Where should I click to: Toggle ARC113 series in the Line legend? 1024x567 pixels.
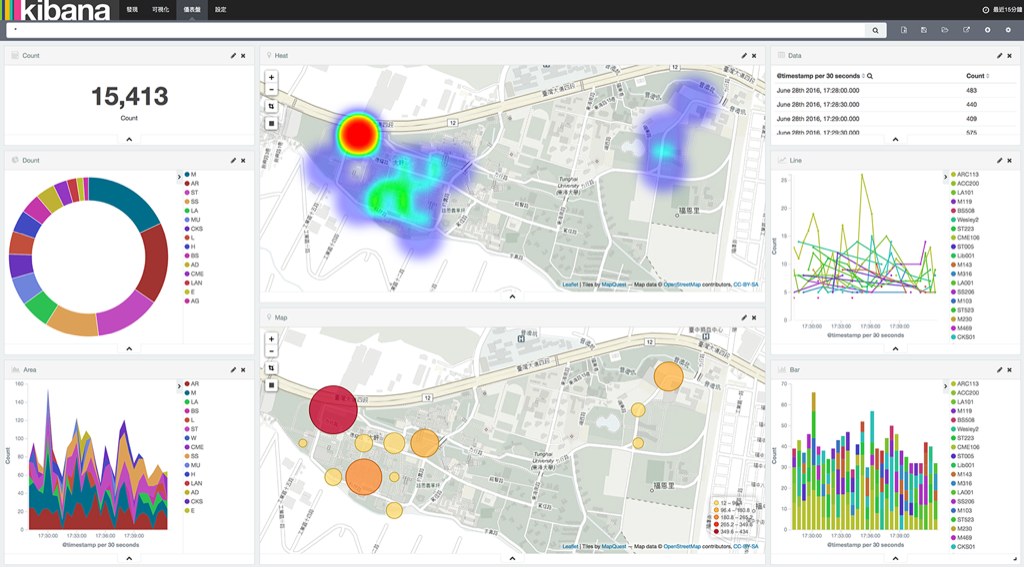tap(967, 175)
